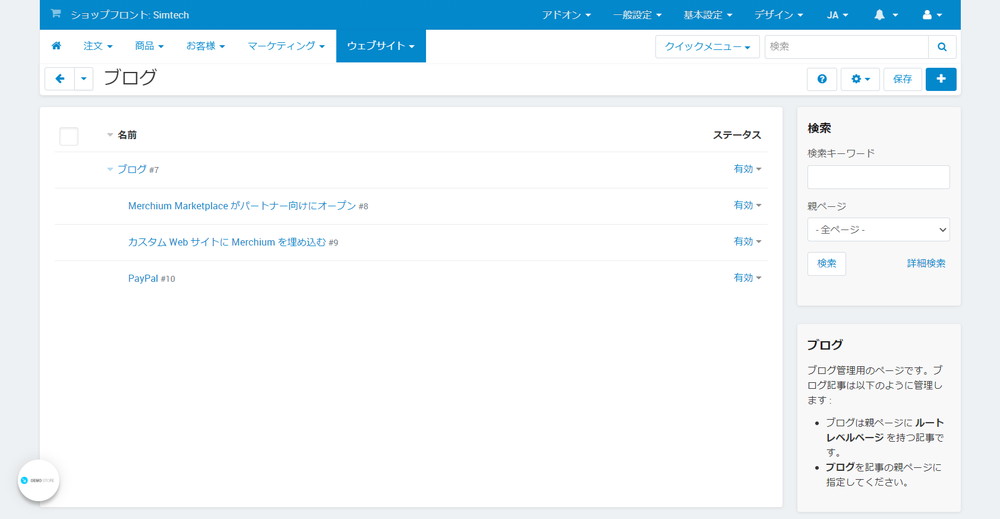1000x519 pixels.
Task: Open the お客様 customers menu
Action: (205, 46)
